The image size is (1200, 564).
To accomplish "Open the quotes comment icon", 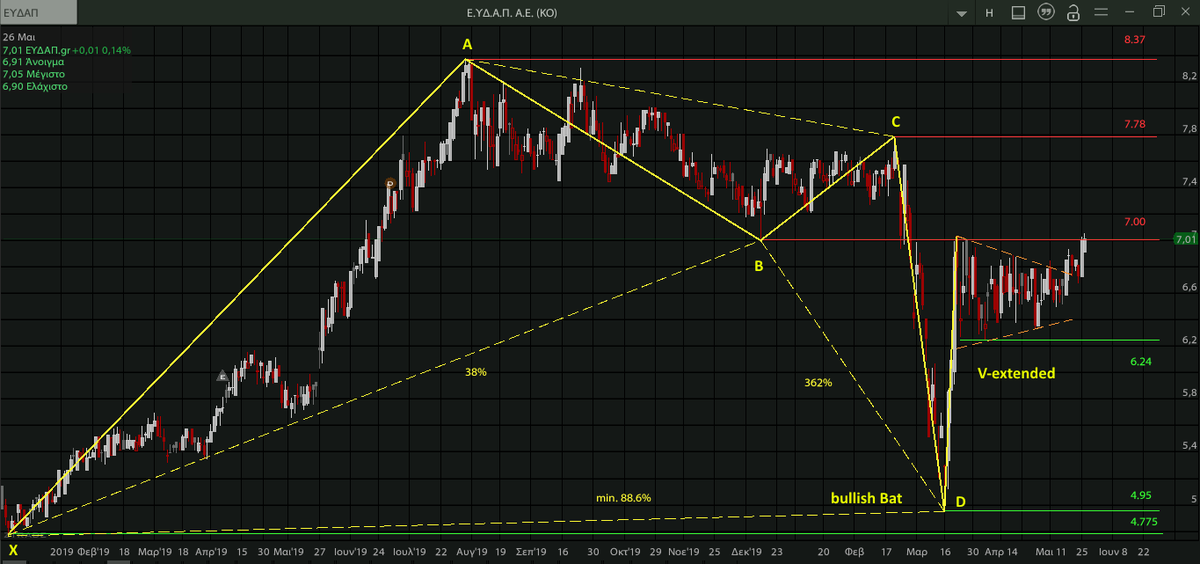I will coord(1046,13).
